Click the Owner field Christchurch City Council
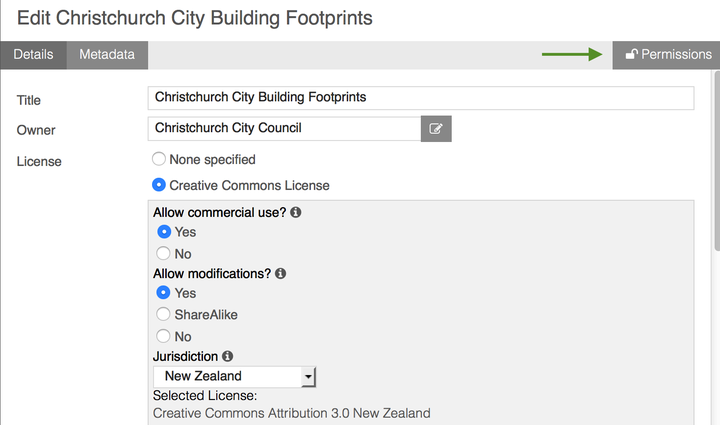This screenshot has height=425, width=720. coord(284,129)
